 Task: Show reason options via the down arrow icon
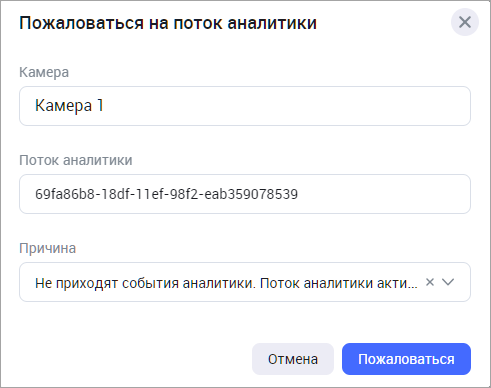(448, 282)
